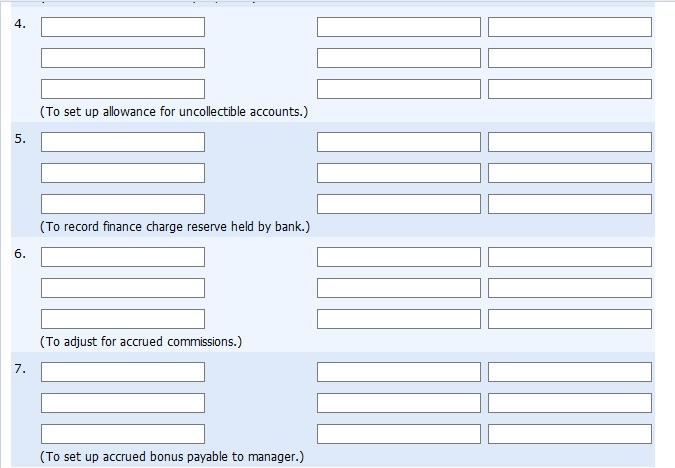This screenshot has width=675, height=468.
Task: Focus entry 4 third-row debit amount field
Action: point(399,89)
